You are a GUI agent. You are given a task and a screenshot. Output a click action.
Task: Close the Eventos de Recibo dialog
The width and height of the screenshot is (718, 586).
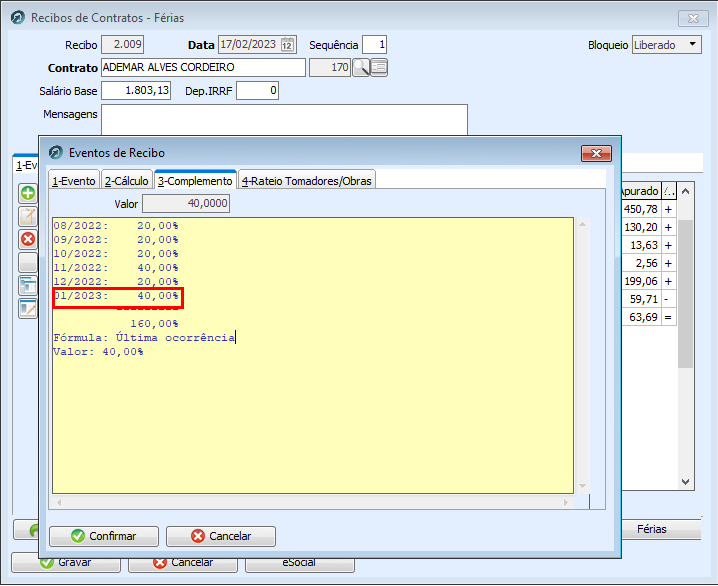[x=596, y=153]
